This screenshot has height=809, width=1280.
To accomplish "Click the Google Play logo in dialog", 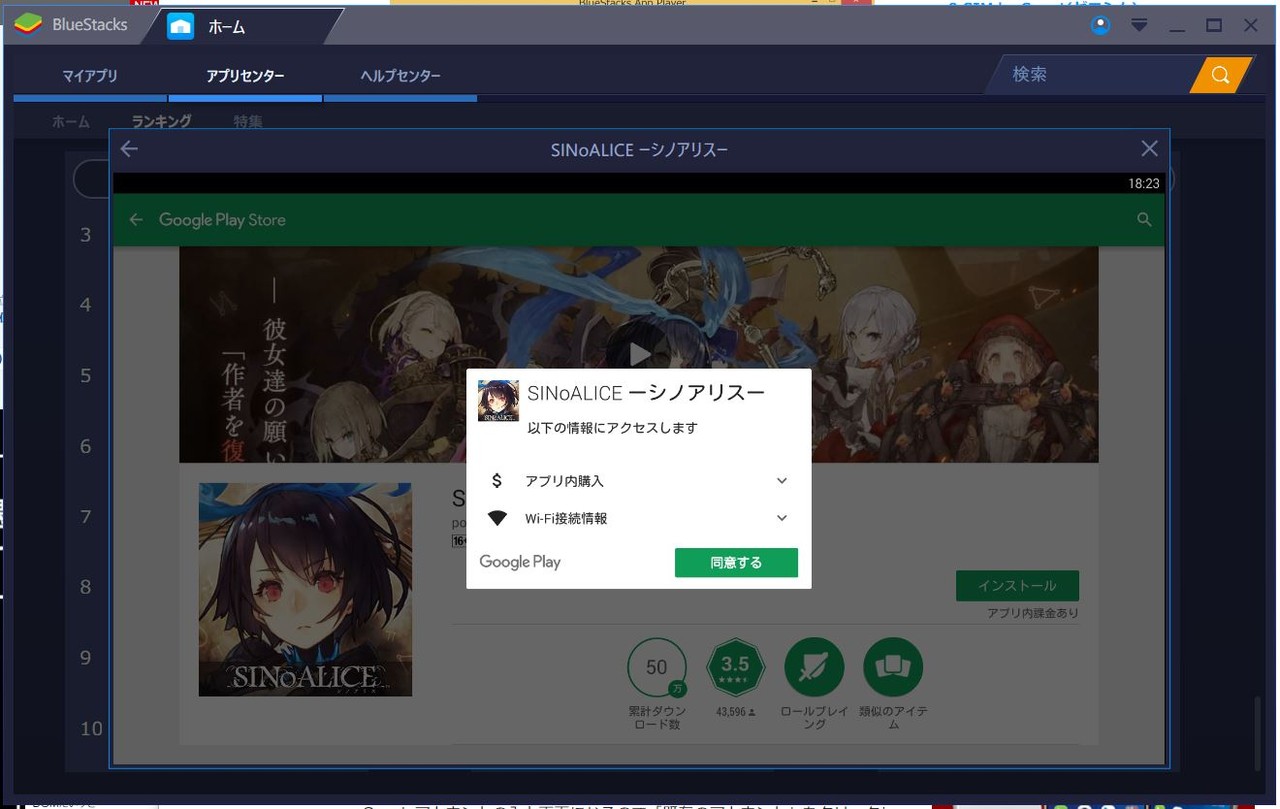I will click(x=520, y=562).
